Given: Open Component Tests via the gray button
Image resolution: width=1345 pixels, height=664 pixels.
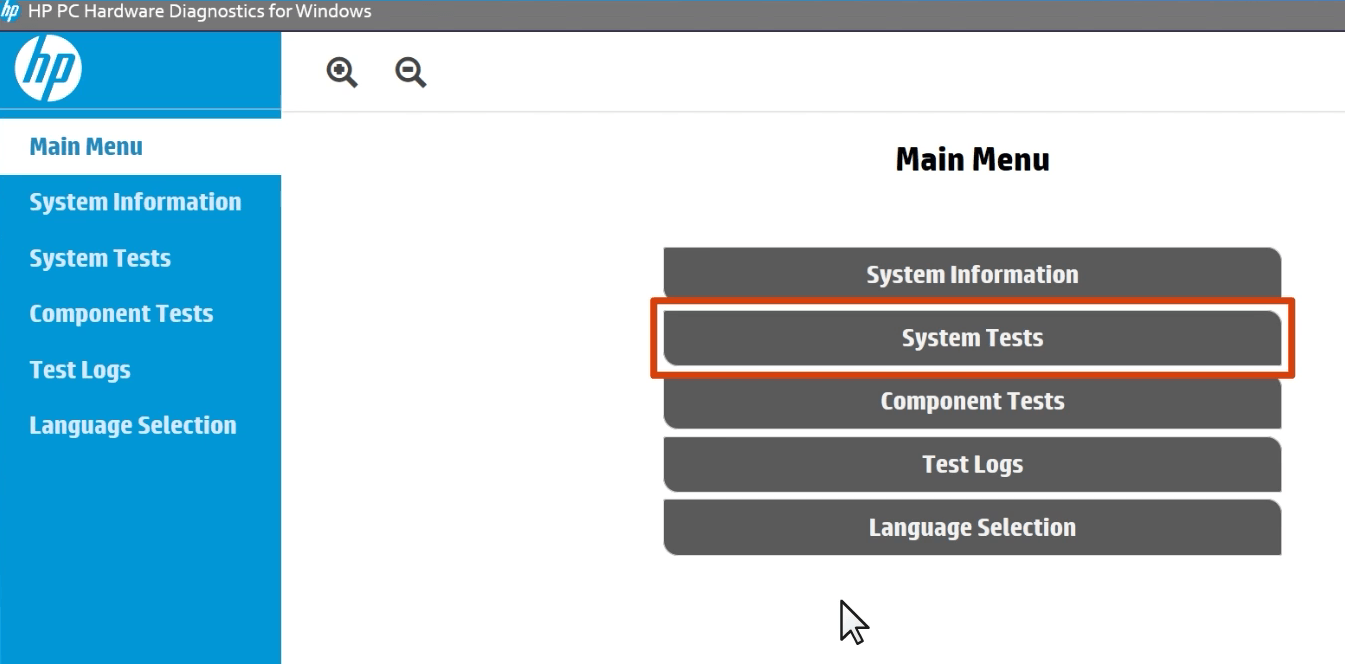Looking at the screenshot, I should (972, 402).
